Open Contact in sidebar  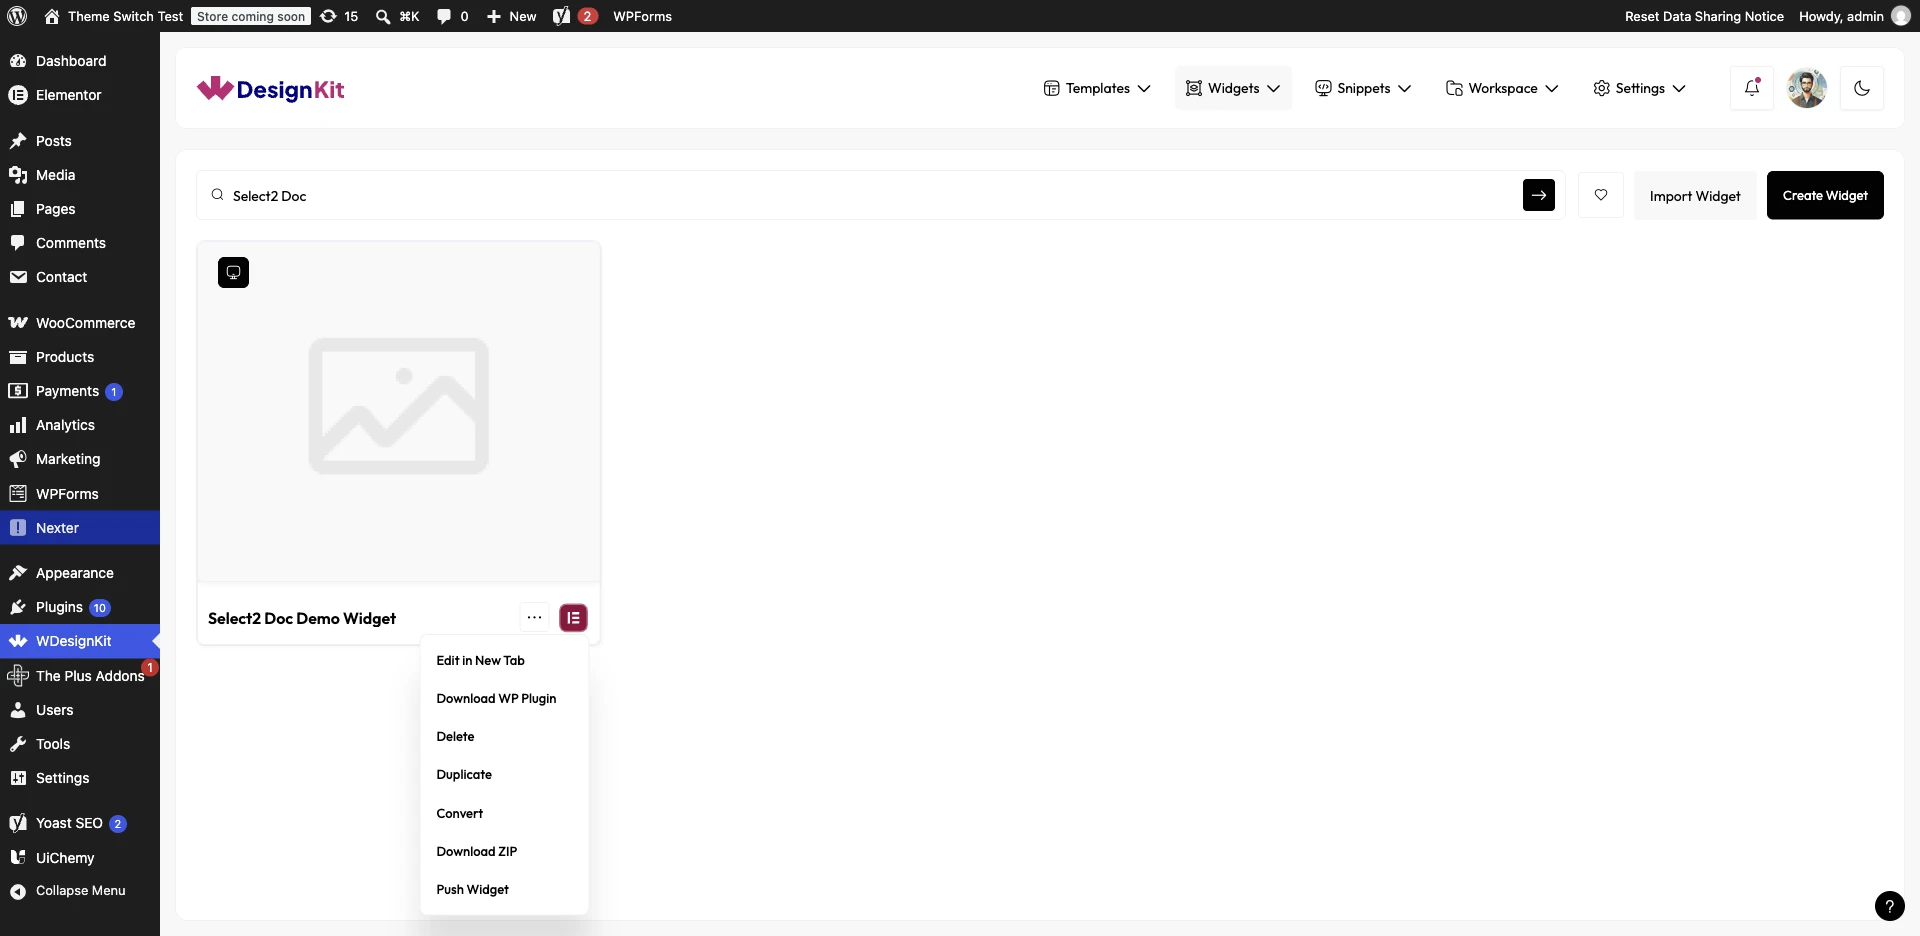80,277
